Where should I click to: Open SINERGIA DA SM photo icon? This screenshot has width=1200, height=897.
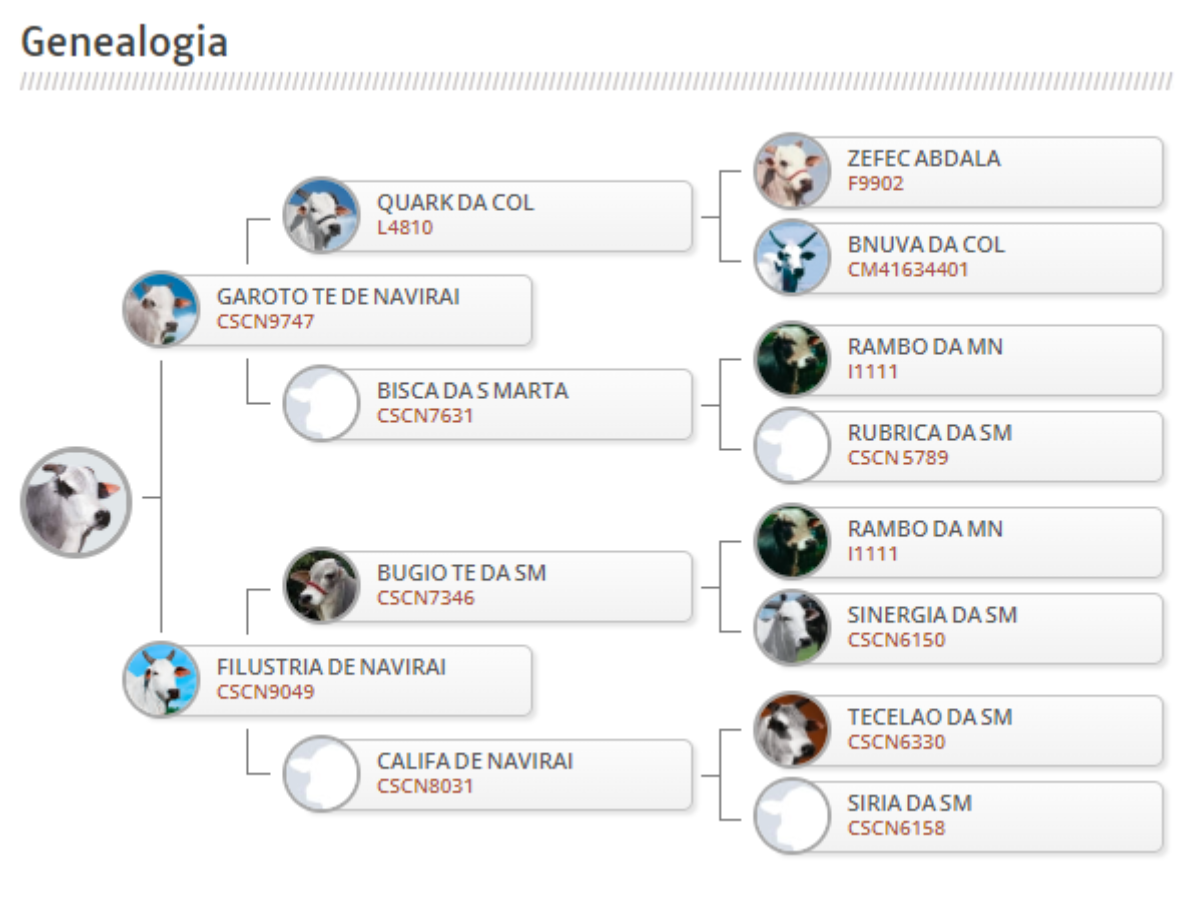click(x=792, y=627)
